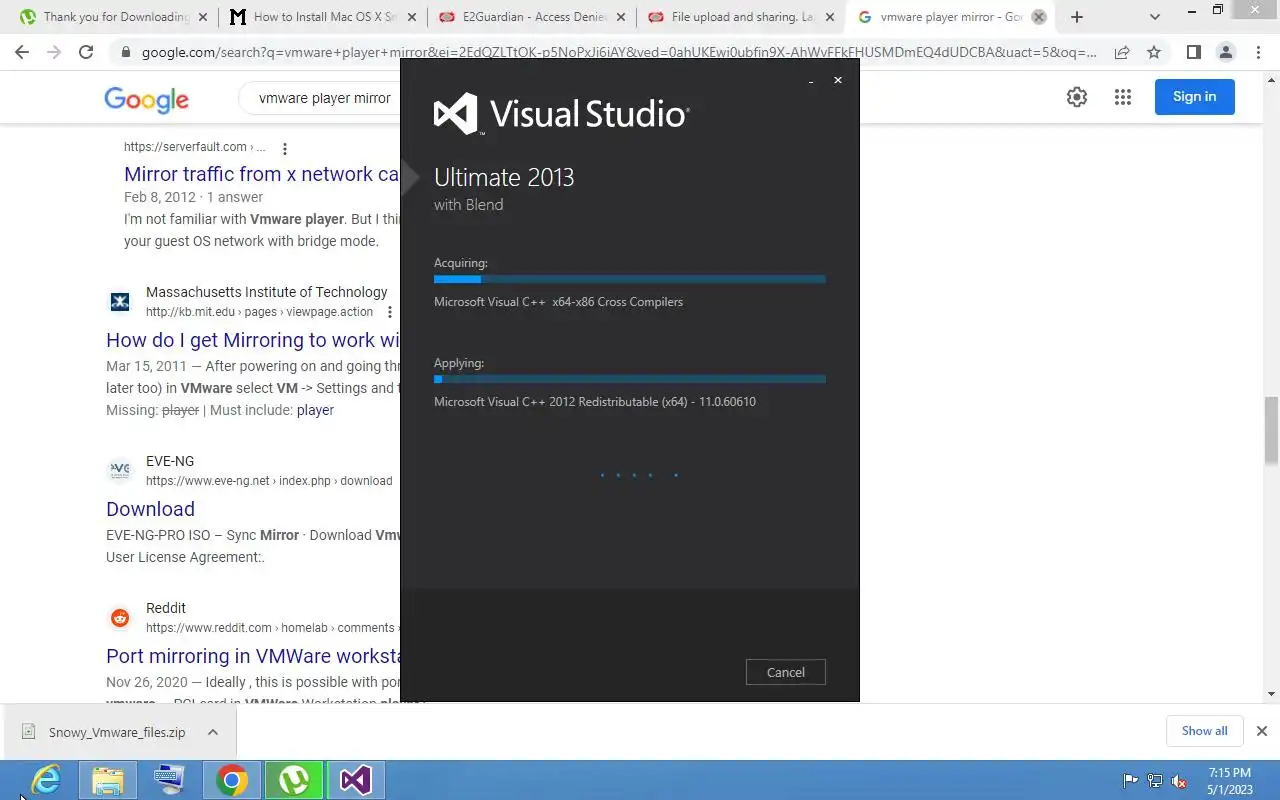This screenshot has width=1280, height=800.
Task: Open Chrome from taskbar
Action: pyautogui.click(x=232, y=780)
